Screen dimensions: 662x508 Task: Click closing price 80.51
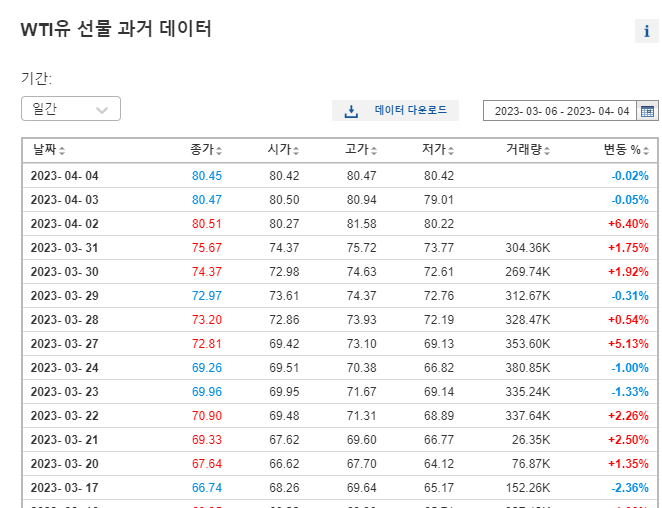[x=207, y=224]
